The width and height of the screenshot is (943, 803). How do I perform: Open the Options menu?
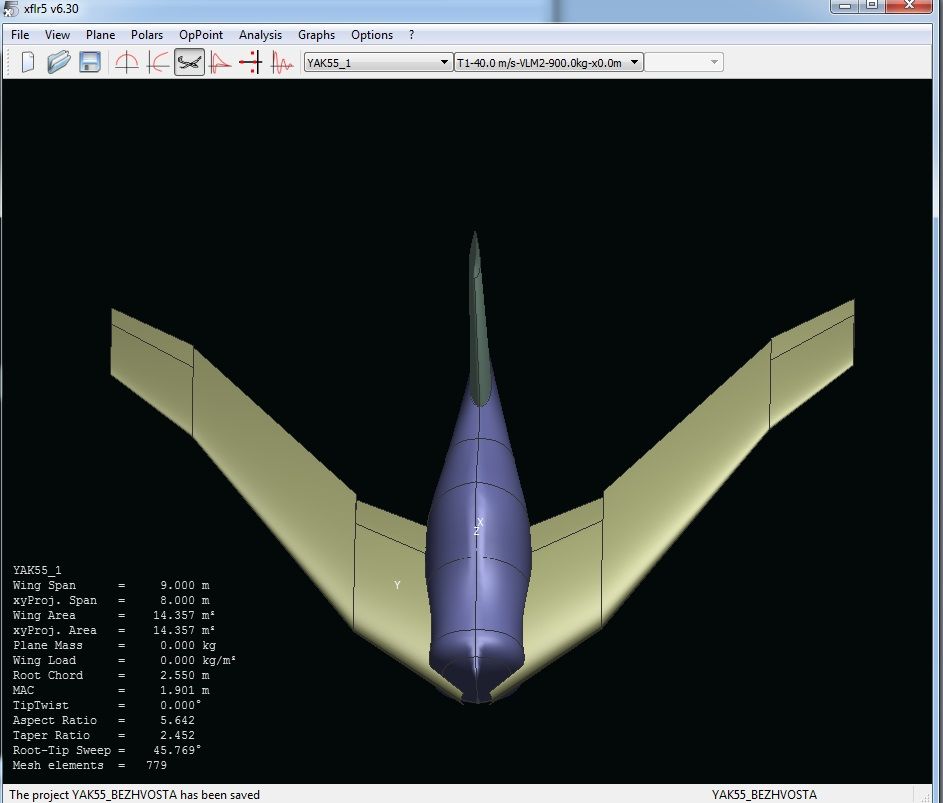tap(372, 35)
